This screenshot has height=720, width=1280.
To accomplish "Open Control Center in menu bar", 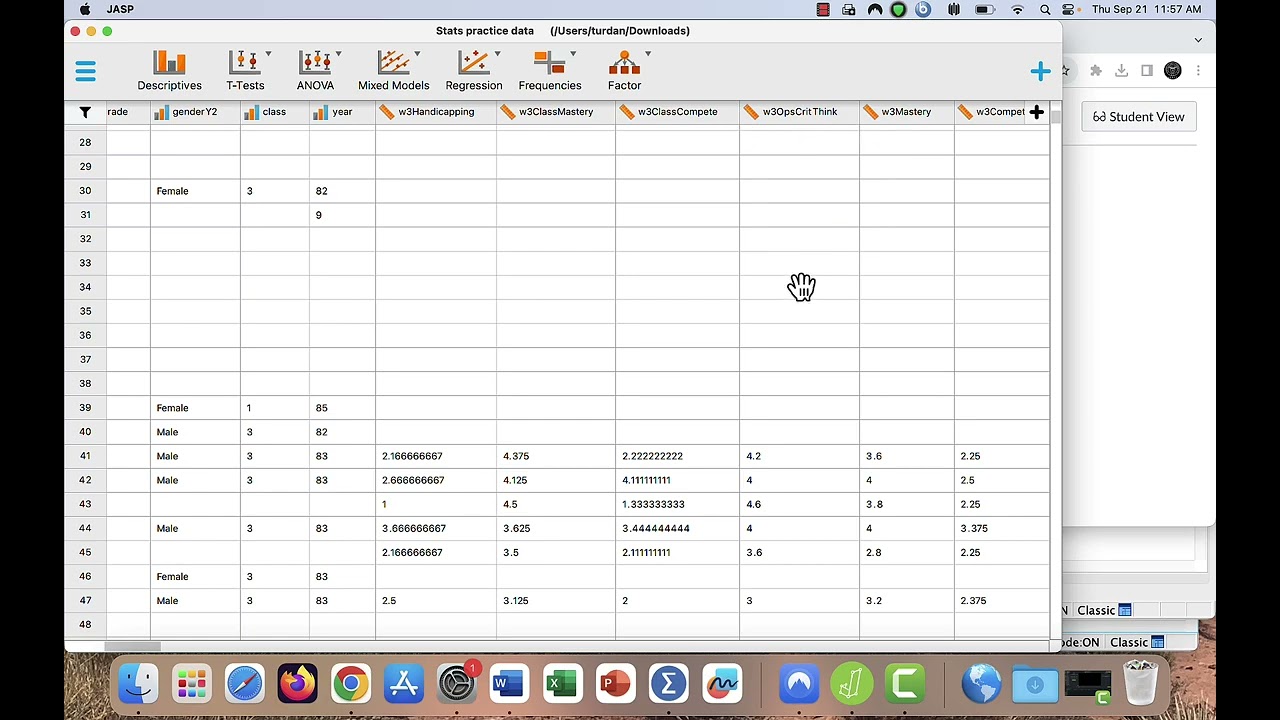I will [x=1069, y=9].
